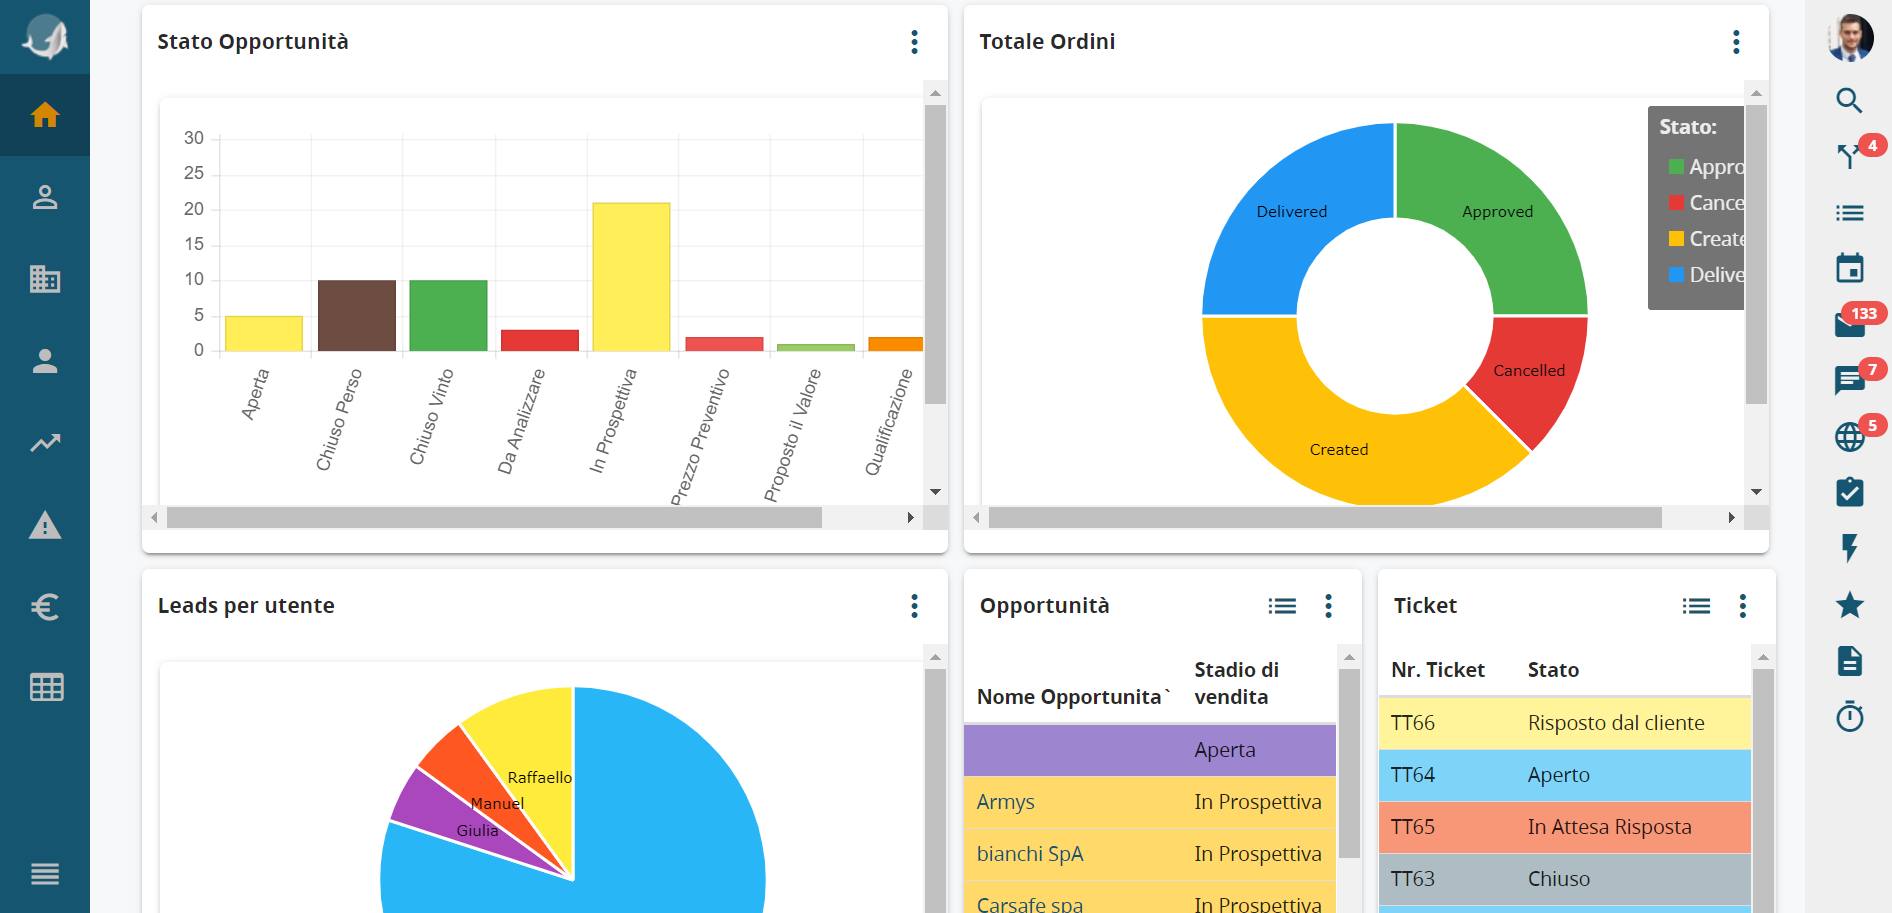The height and width of the screenshot is (913, 1892).
Task: Open the Opportunità list view icon
Action: [x=1282, y=606]
